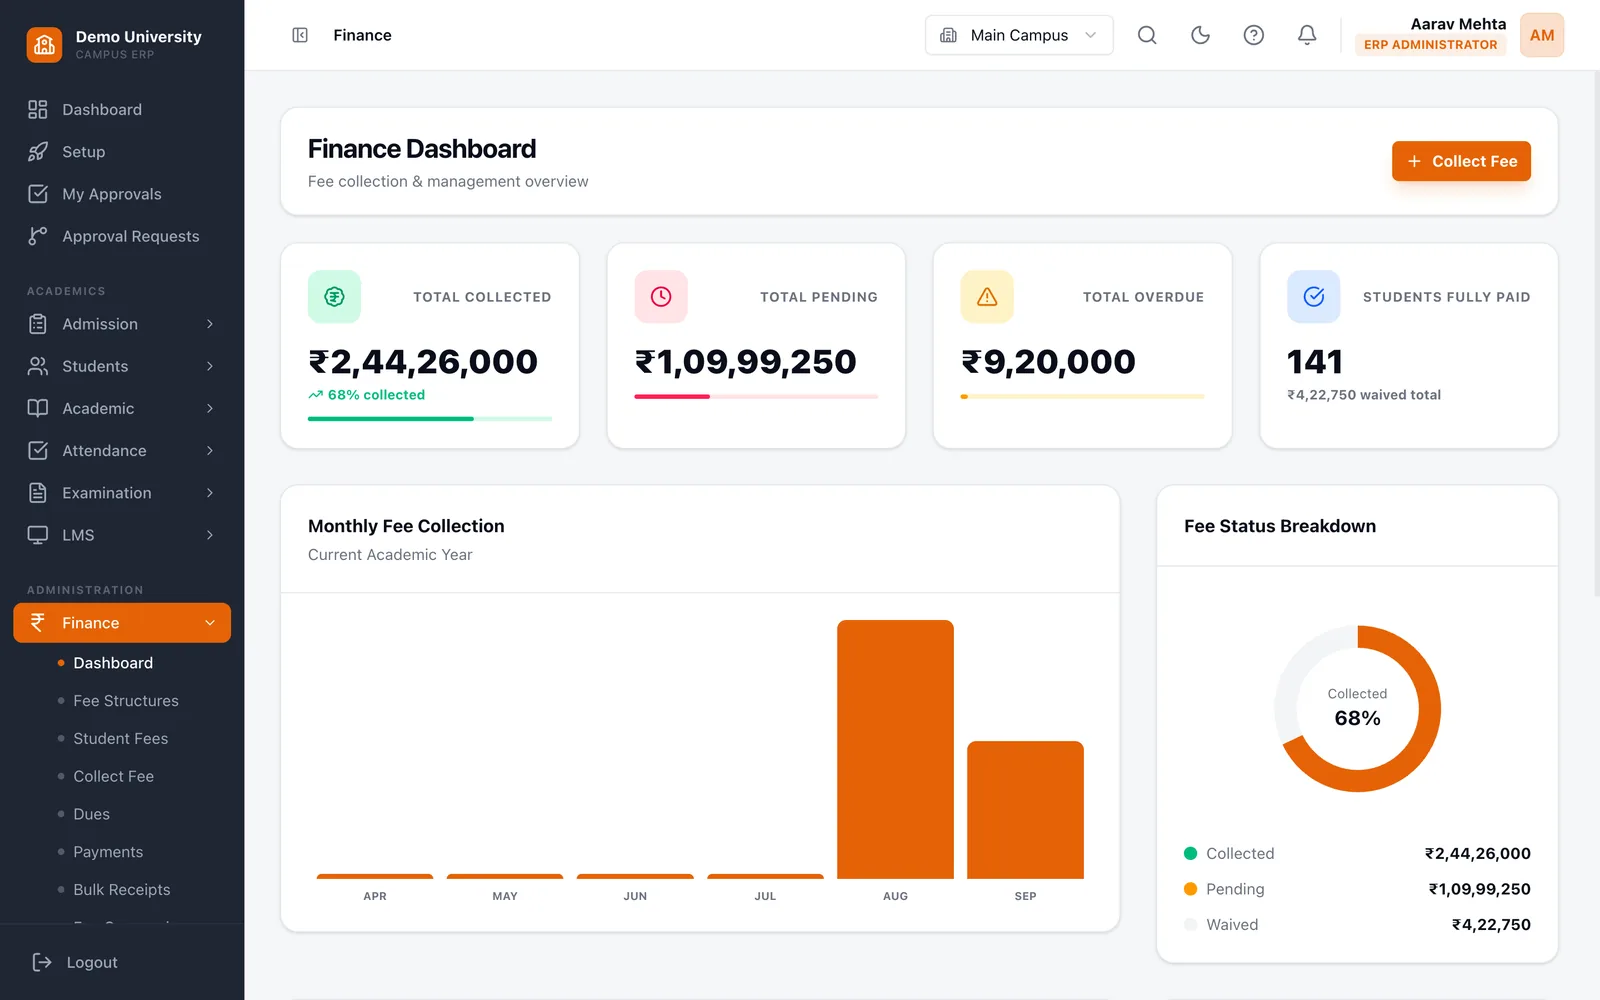Click the Total Overdue warning triangle icon
The height and width of the screenshot is (1000, 1600).
point(987,296)
